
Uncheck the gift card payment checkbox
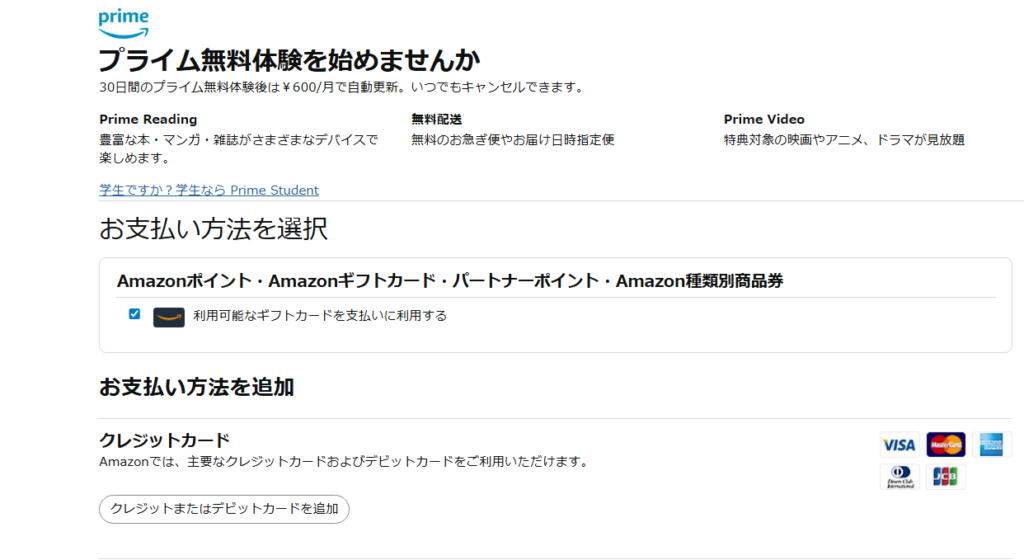135,314
